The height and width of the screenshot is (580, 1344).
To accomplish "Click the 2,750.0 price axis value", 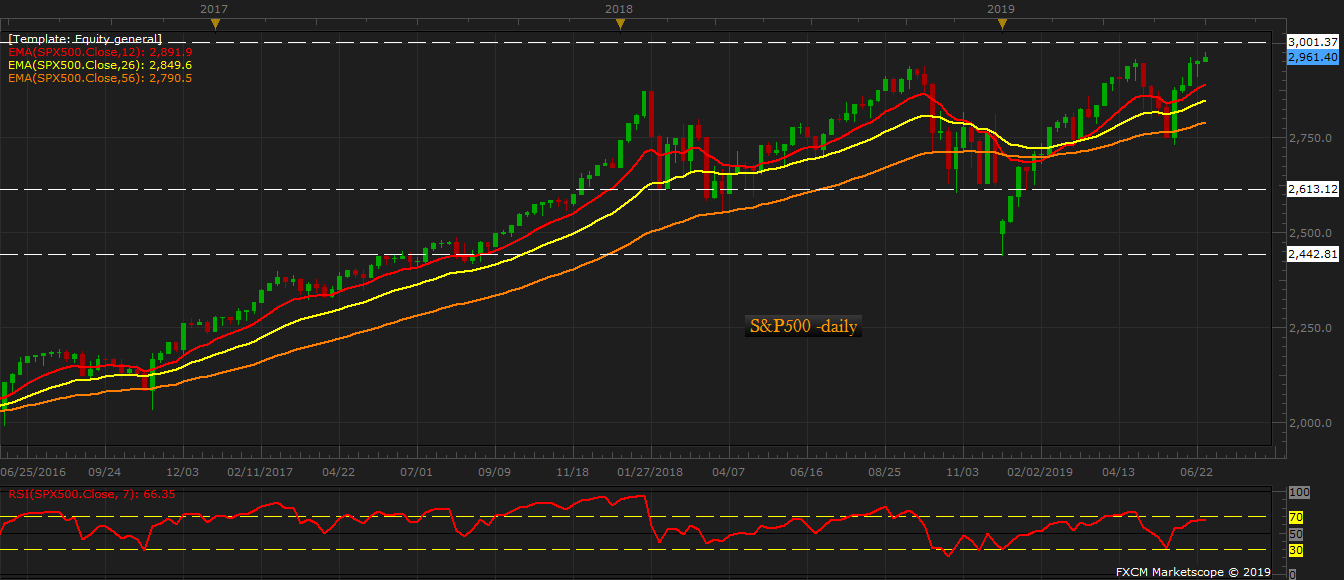I will point(1312,138).
